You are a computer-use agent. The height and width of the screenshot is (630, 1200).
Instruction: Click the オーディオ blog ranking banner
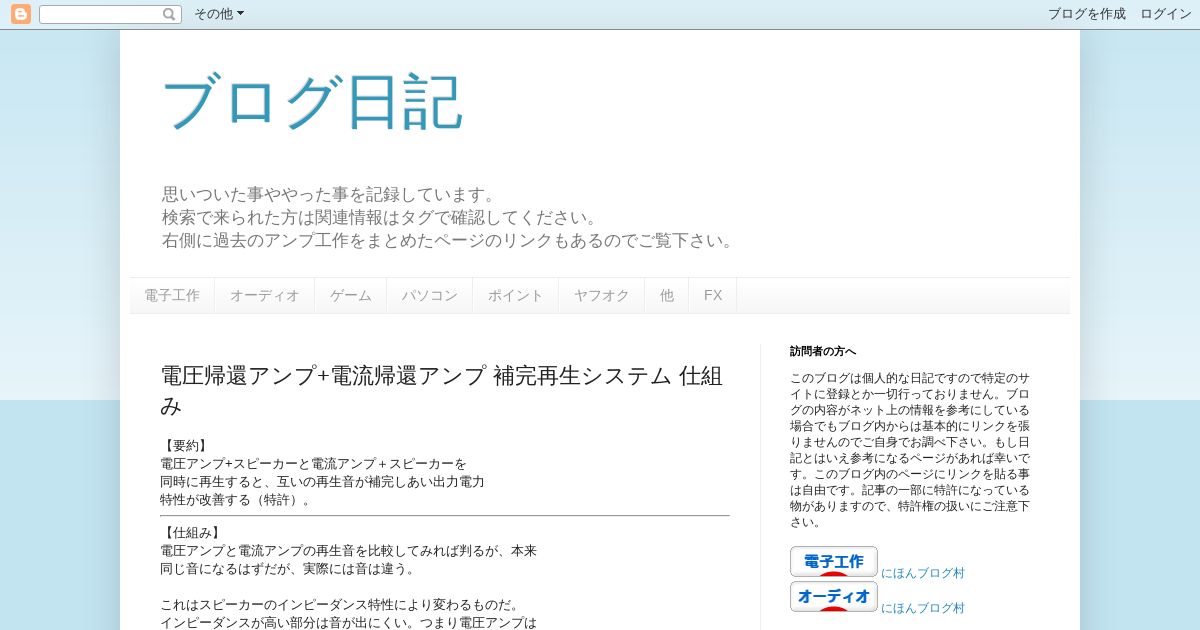[x=834, y=597]
